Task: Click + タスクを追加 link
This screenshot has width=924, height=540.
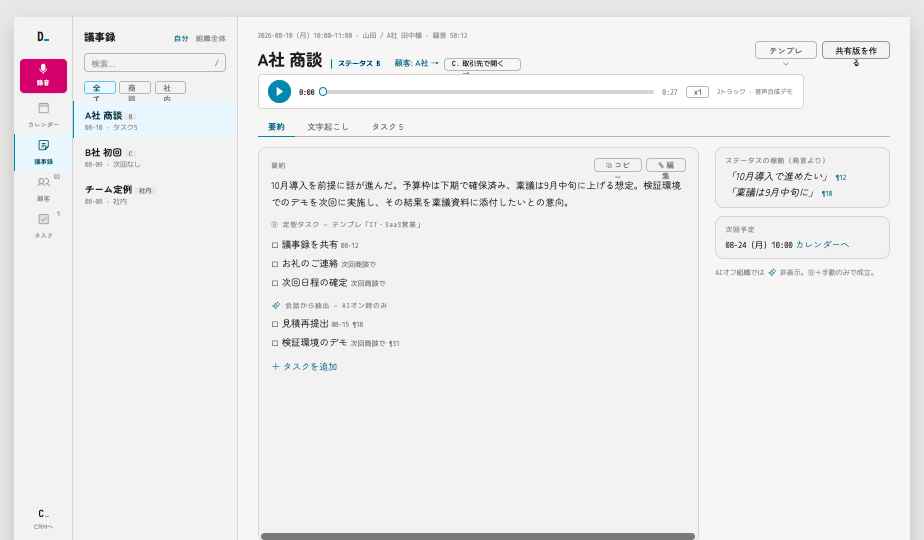Action: pos(305,366)
